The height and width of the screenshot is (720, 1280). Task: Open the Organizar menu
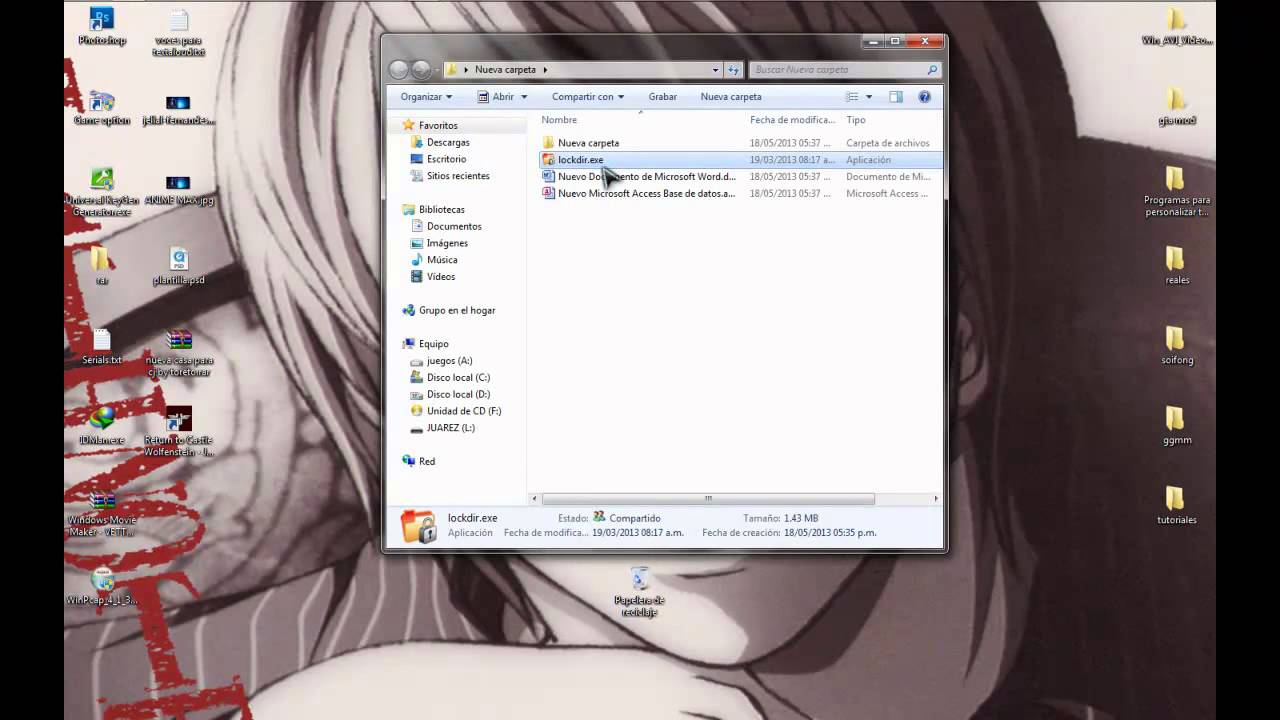click(426, 97)
